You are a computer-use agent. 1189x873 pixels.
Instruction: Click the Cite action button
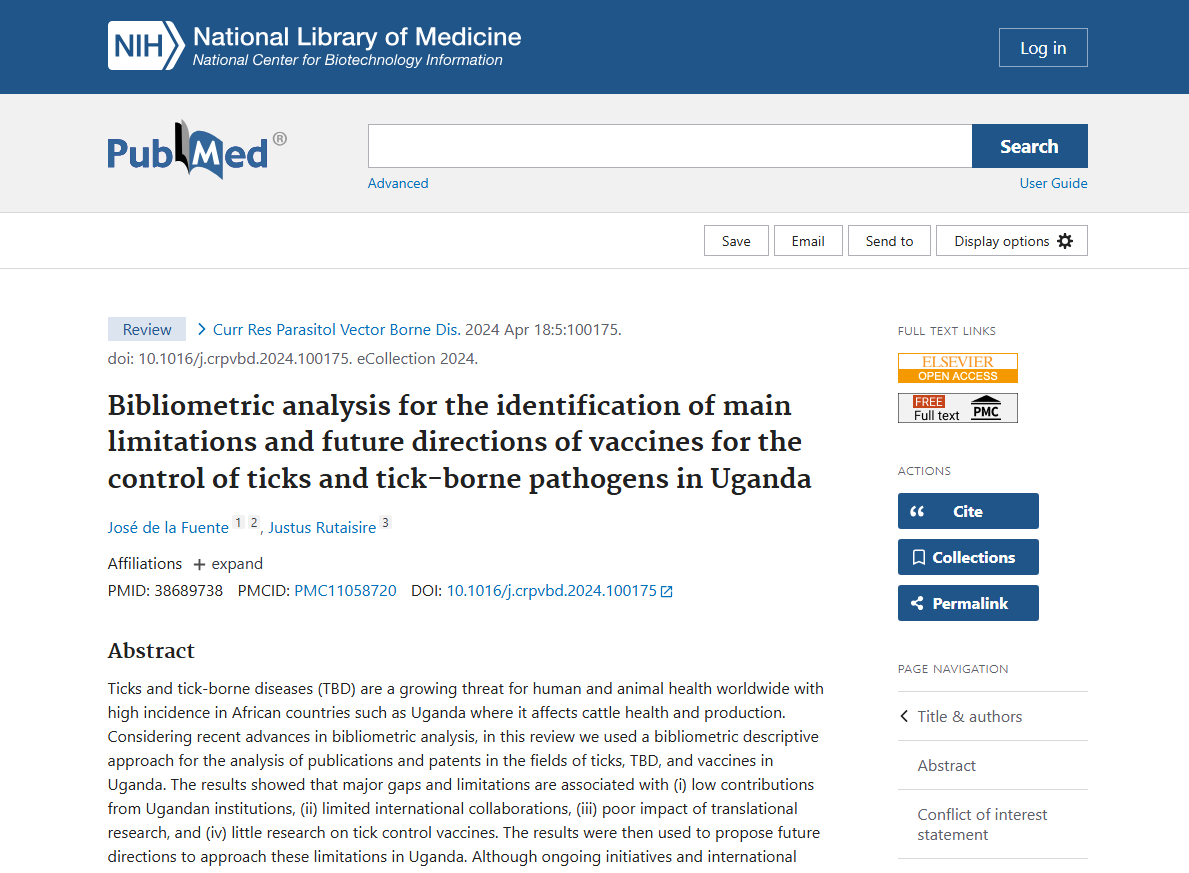(968, 511)
